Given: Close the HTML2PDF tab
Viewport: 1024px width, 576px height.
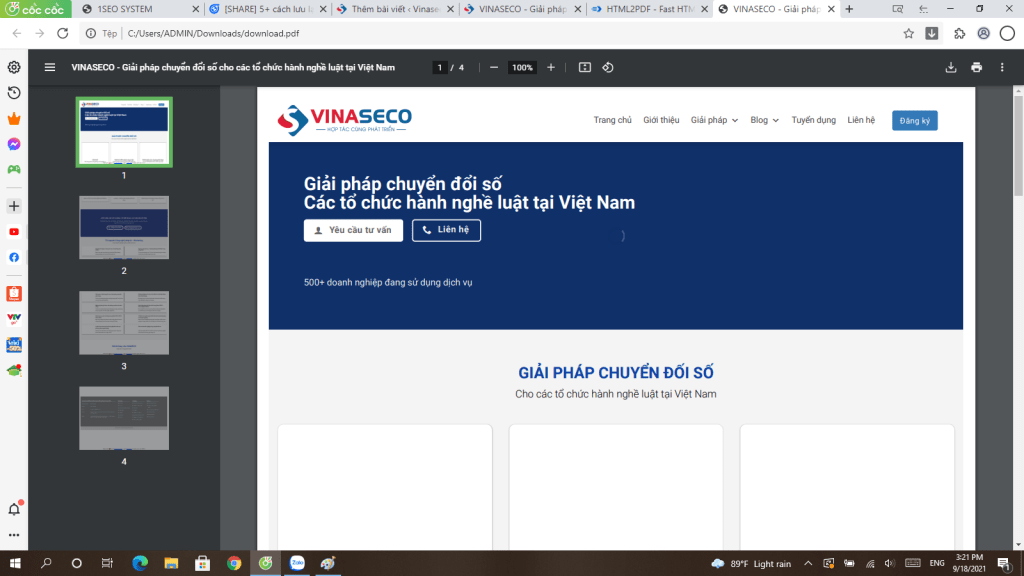Looking at the screenshot, I should pos(704,9).
